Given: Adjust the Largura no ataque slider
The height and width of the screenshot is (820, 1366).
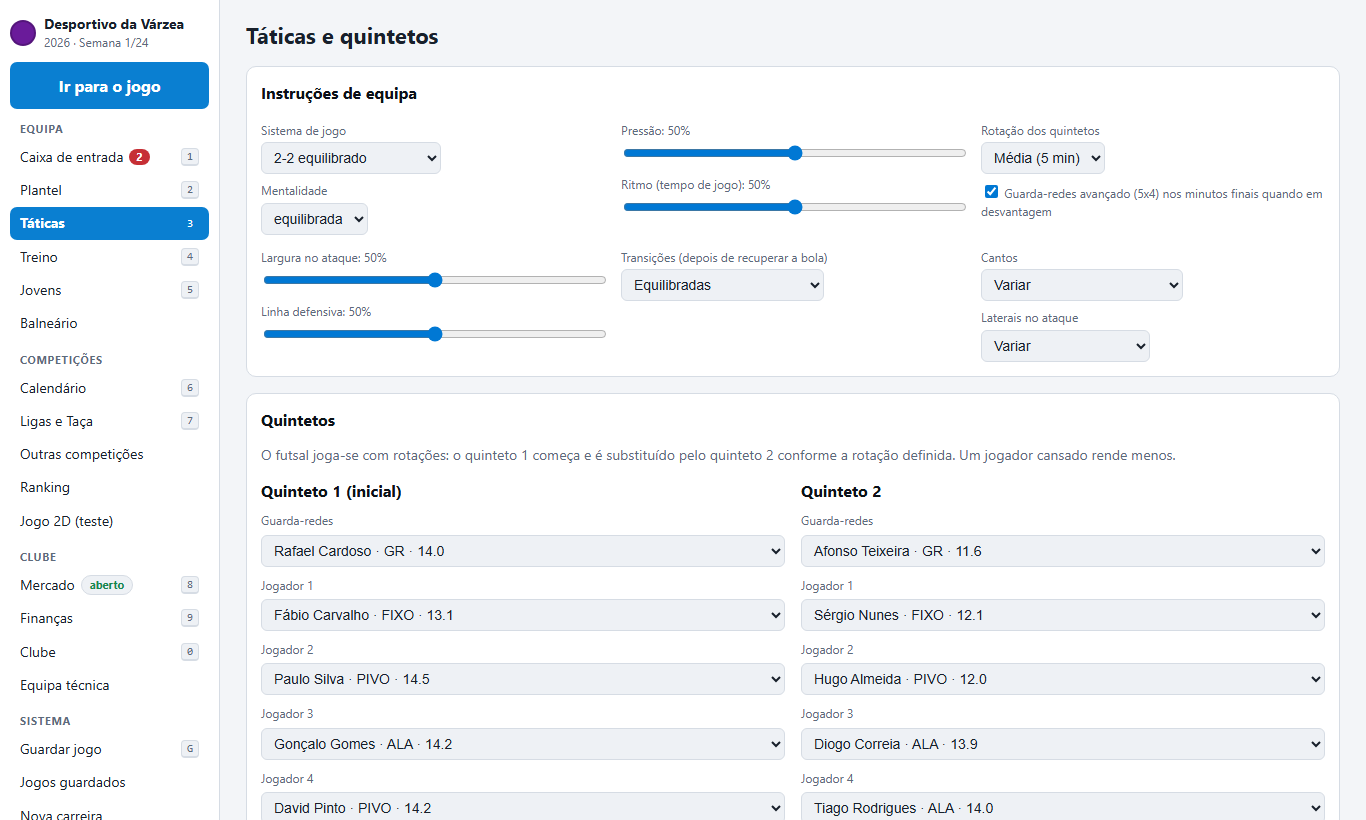Looking at the screenshot, I should 435,280.
